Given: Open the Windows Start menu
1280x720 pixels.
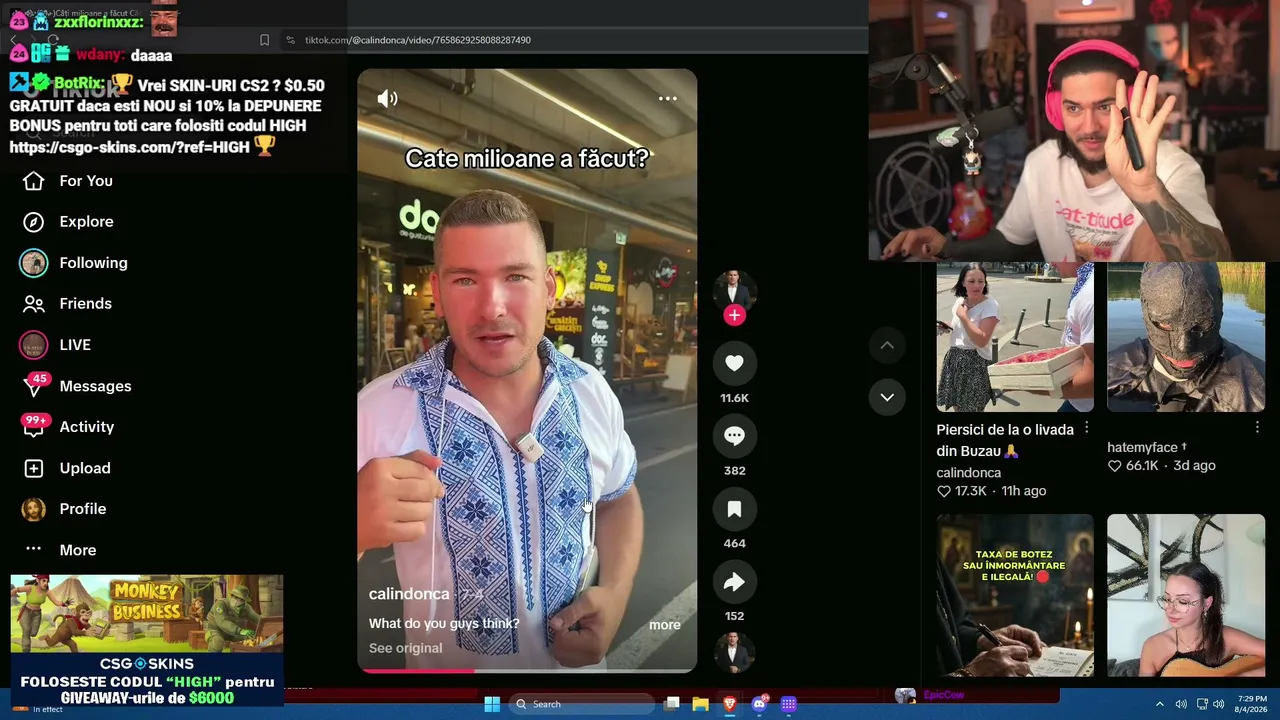Looking at the screenshot, I should (492, 704).
